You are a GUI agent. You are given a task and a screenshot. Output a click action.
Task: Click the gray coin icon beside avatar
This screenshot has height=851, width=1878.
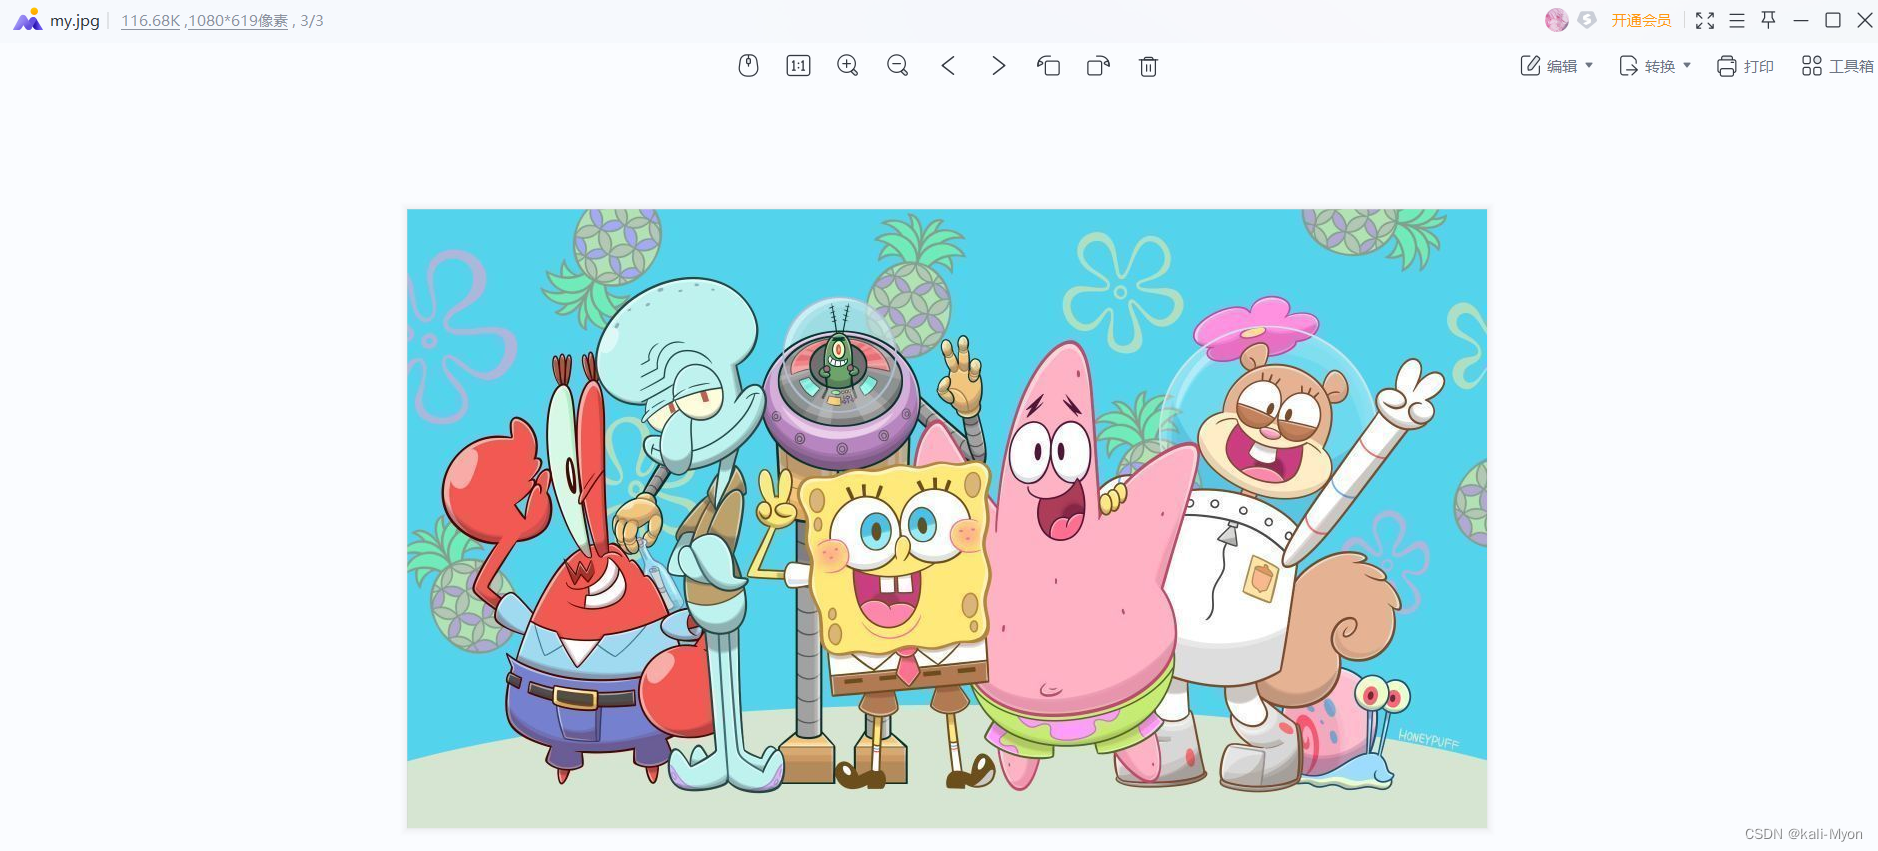tap(1587, 19)
